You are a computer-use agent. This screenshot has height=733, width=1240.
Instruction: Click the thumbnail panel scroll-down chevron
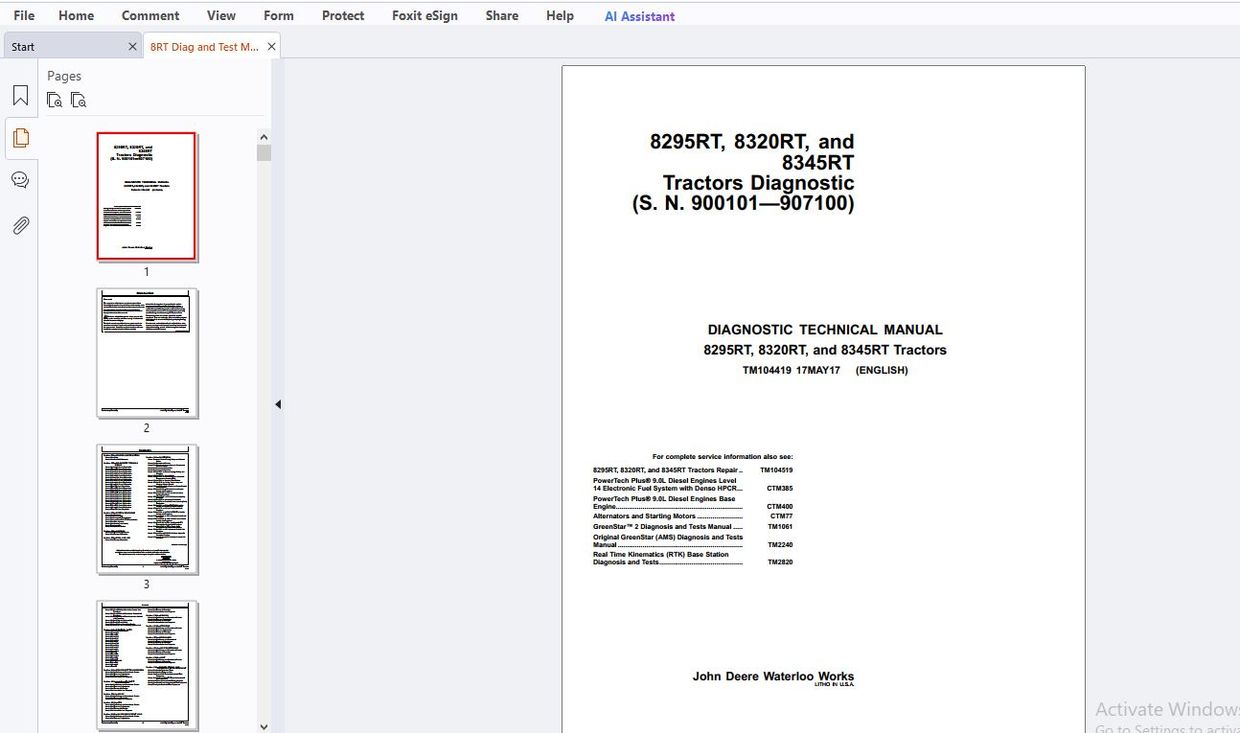pos(263,726)
